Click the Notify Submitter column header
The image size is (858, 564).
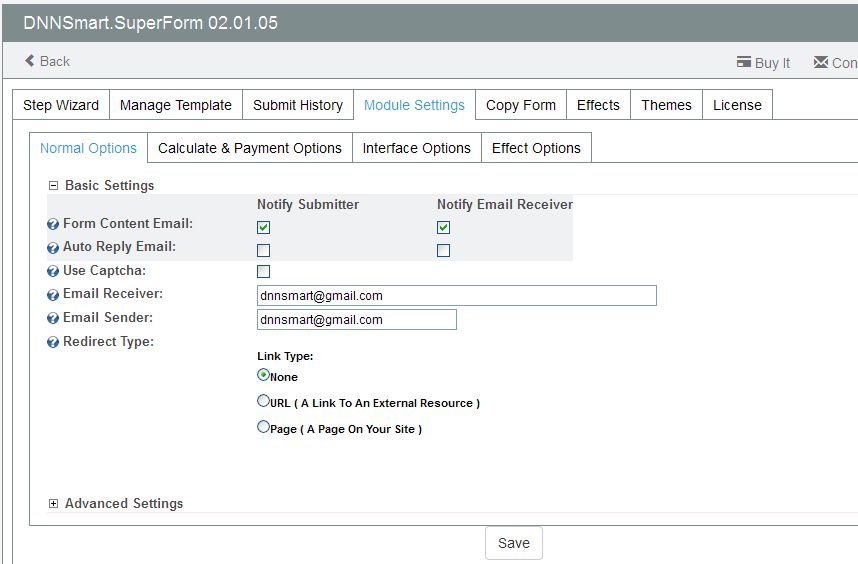point(308,204)
